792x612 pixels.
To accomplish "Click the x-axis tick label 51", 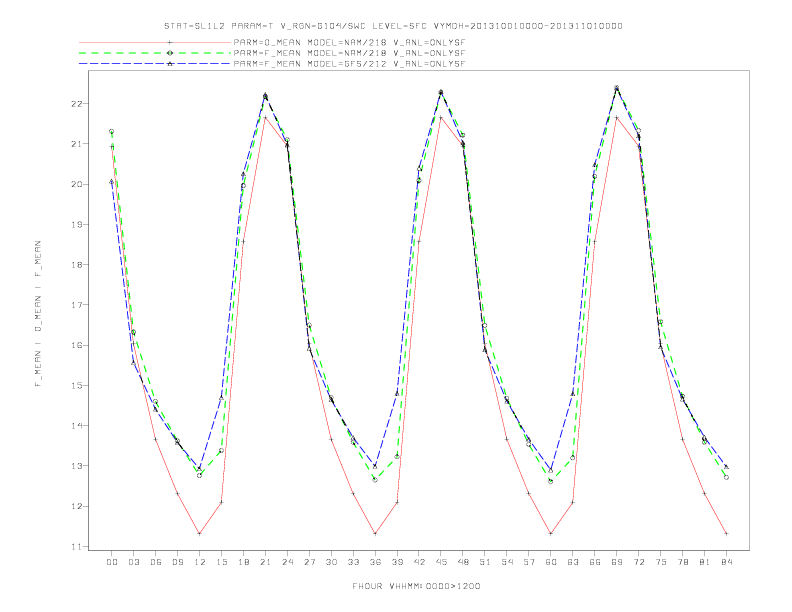I will coord(485,562).
